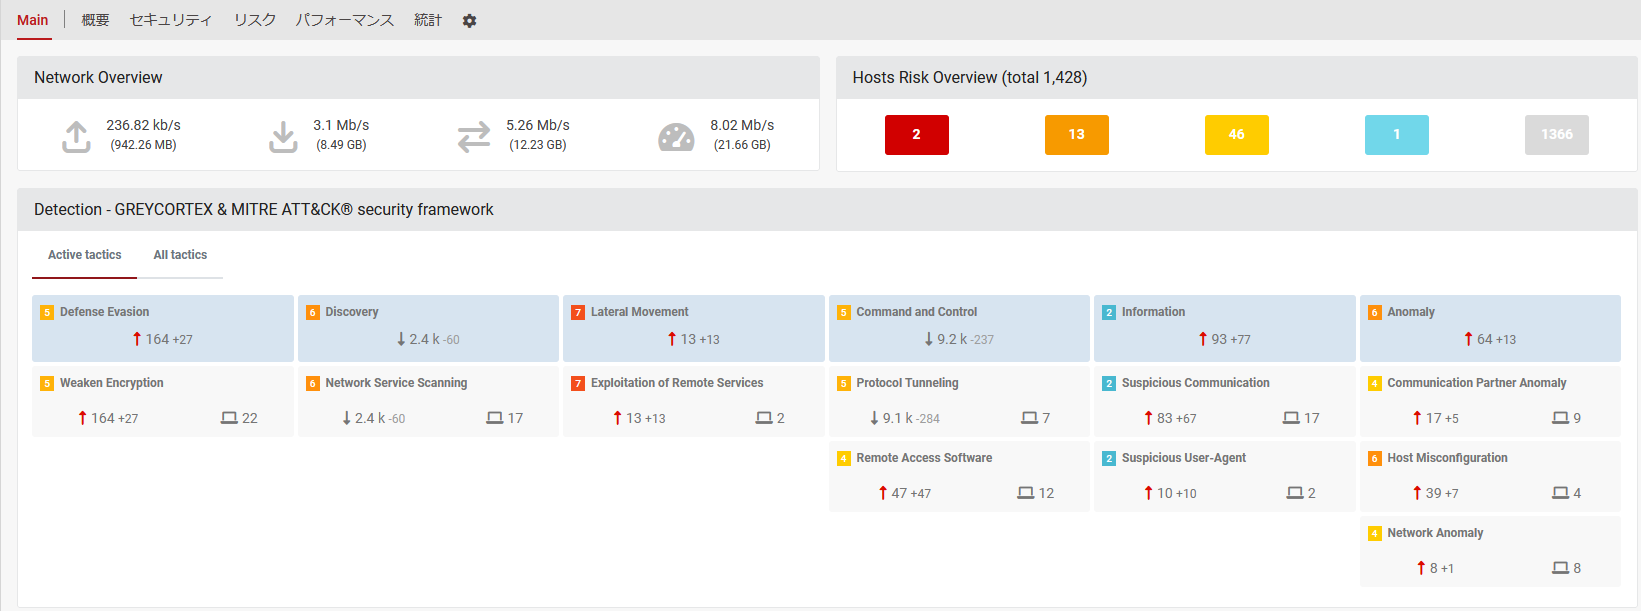Open the Exploitation of Remote Services technique
This screenshot has height=611, width=1641.
(677, 383)
